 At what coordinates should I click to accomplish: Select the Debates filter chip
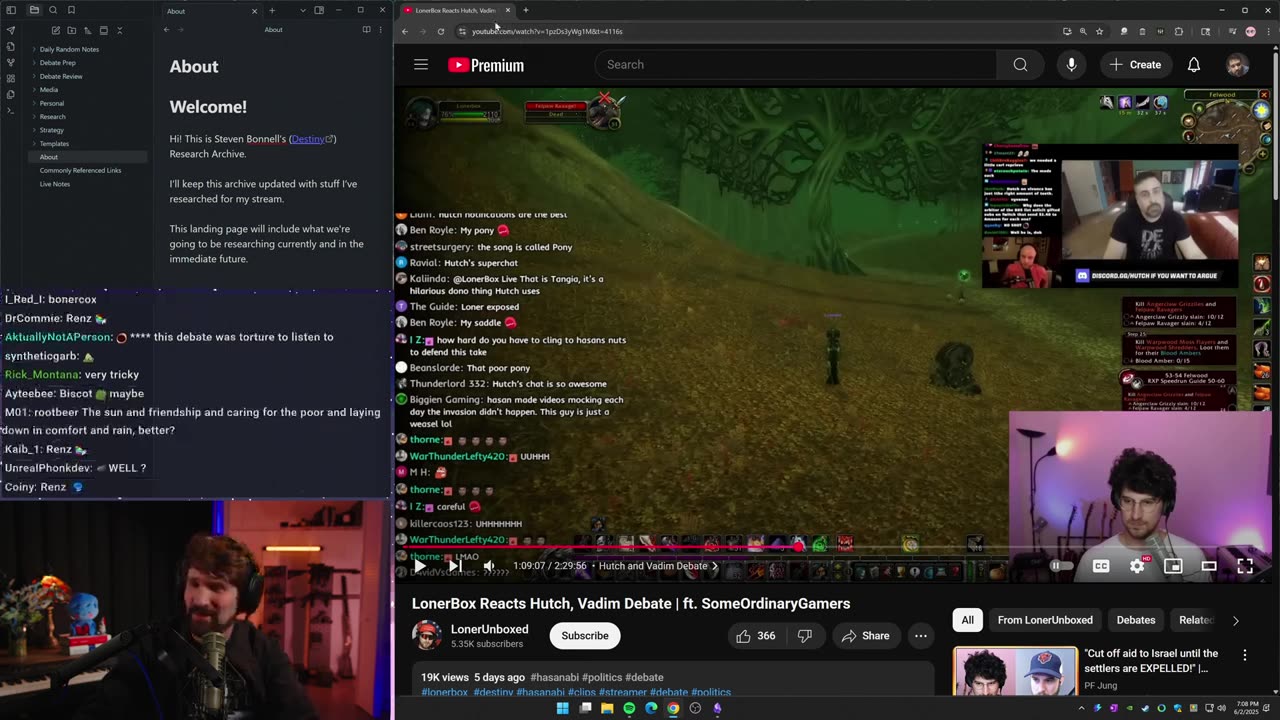(1136, 620)
